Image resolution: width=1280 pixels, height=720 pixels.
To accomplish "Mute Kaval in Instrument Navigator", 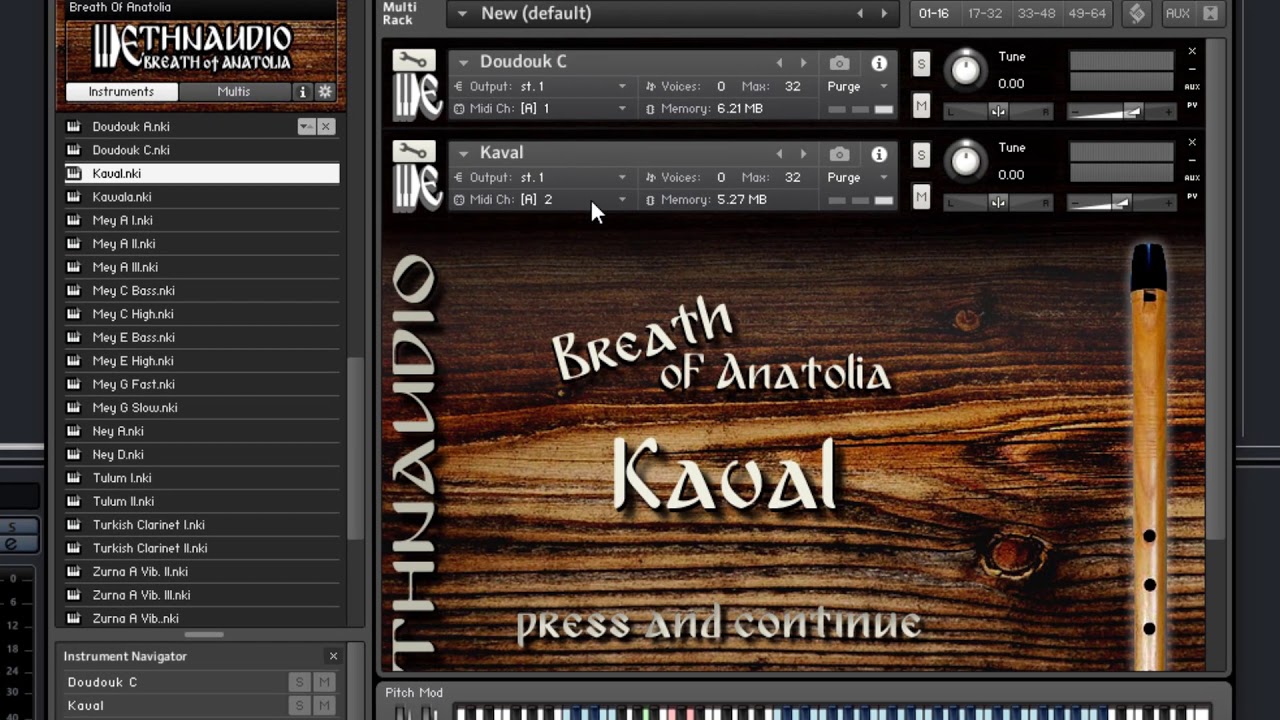I will point(323,705).
